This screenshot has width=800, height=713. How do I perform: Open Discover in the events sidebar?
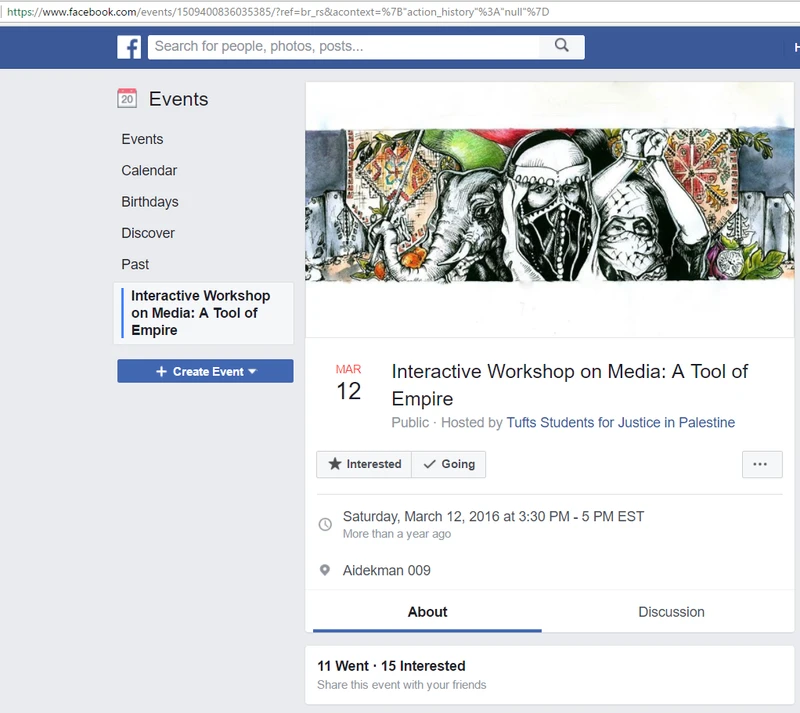(148, 233)
